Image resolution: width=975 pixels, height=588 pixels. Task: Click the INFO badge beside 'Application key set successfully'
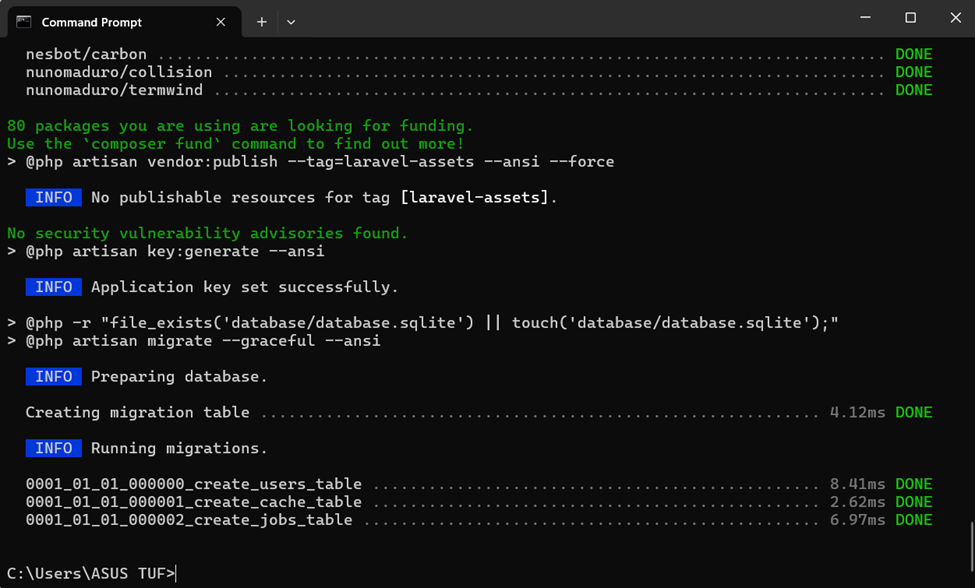[54, 287]
